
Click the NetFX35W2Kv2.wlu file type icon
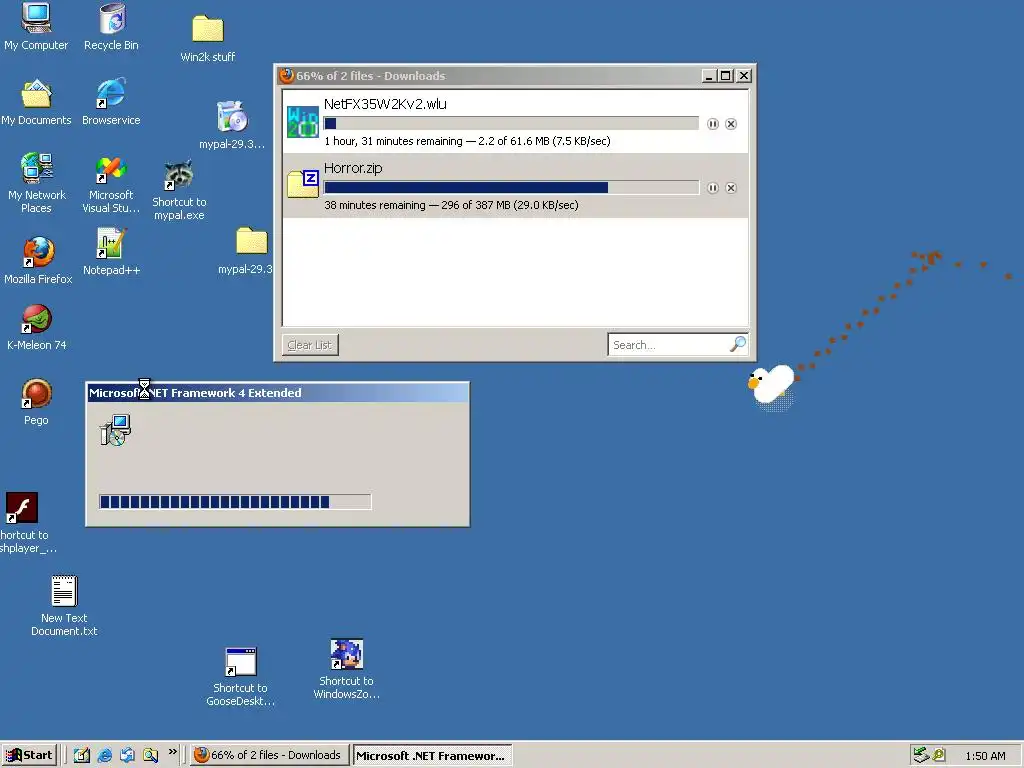(x=303, y=122)
